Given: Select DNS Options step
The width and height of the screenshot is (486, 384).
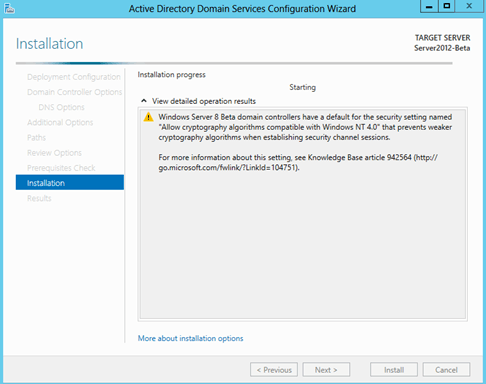Looking at the screenshot, I should tap(61, 107).
